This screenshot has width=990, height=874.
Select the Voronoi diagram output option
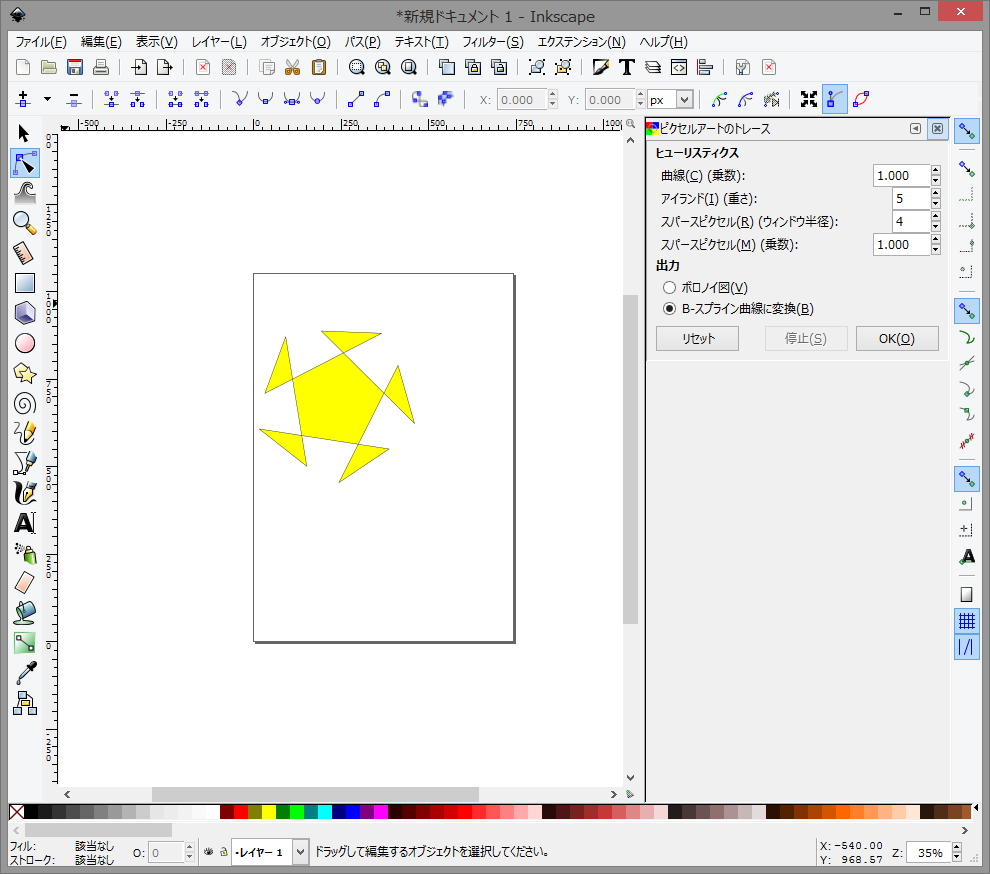point(670,288)
